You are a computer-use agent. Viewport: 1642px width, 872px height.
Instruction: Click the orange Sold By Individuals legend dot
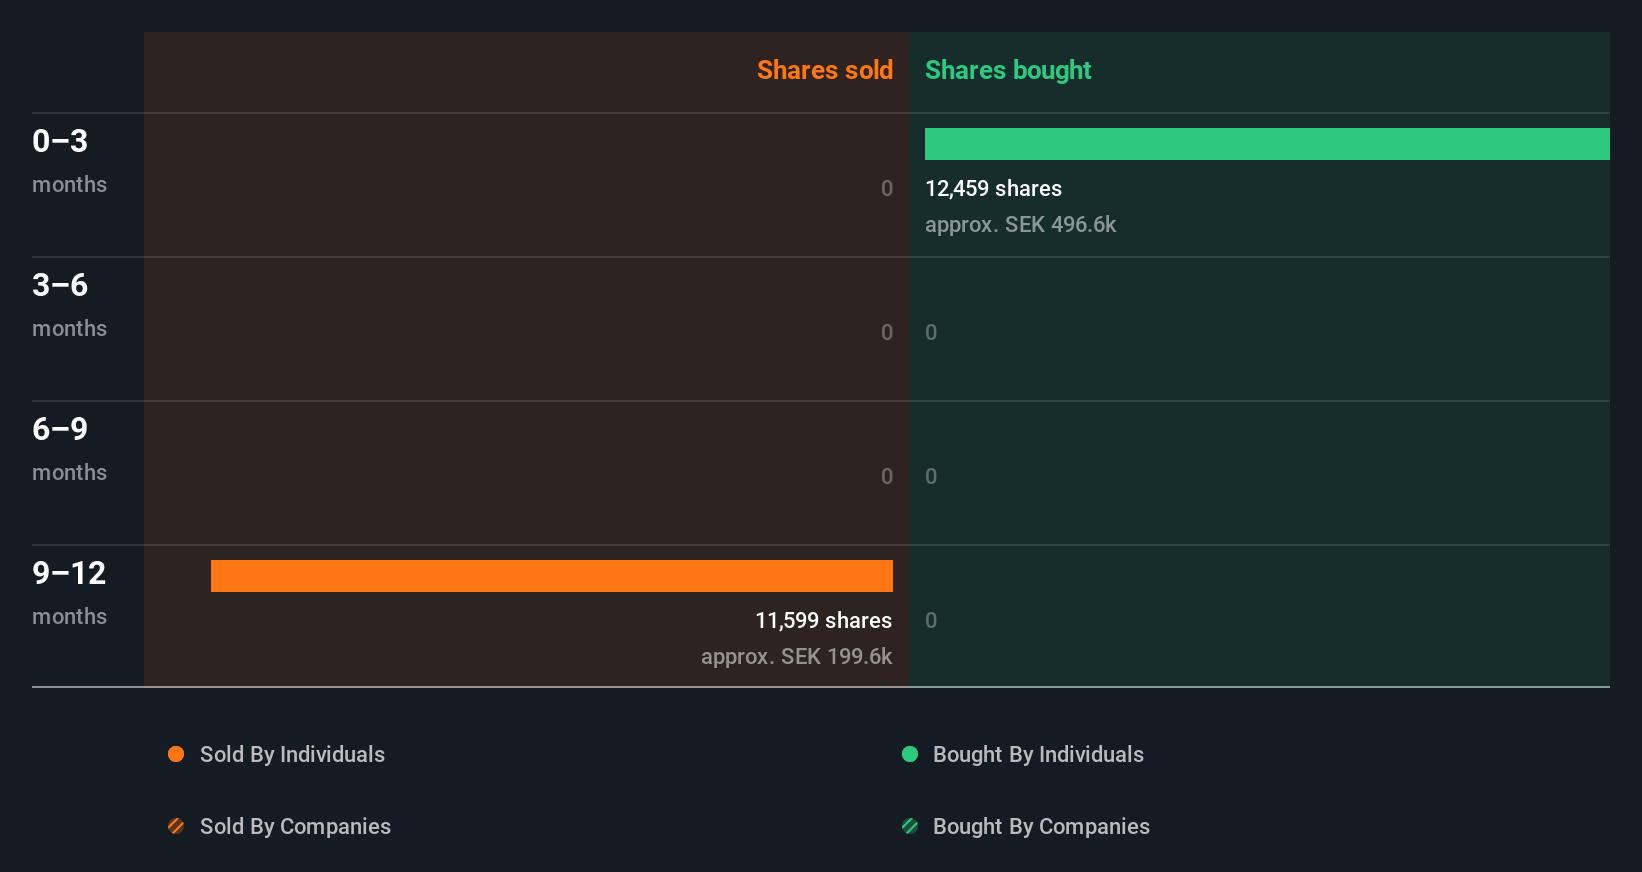(x=176, y=754)
